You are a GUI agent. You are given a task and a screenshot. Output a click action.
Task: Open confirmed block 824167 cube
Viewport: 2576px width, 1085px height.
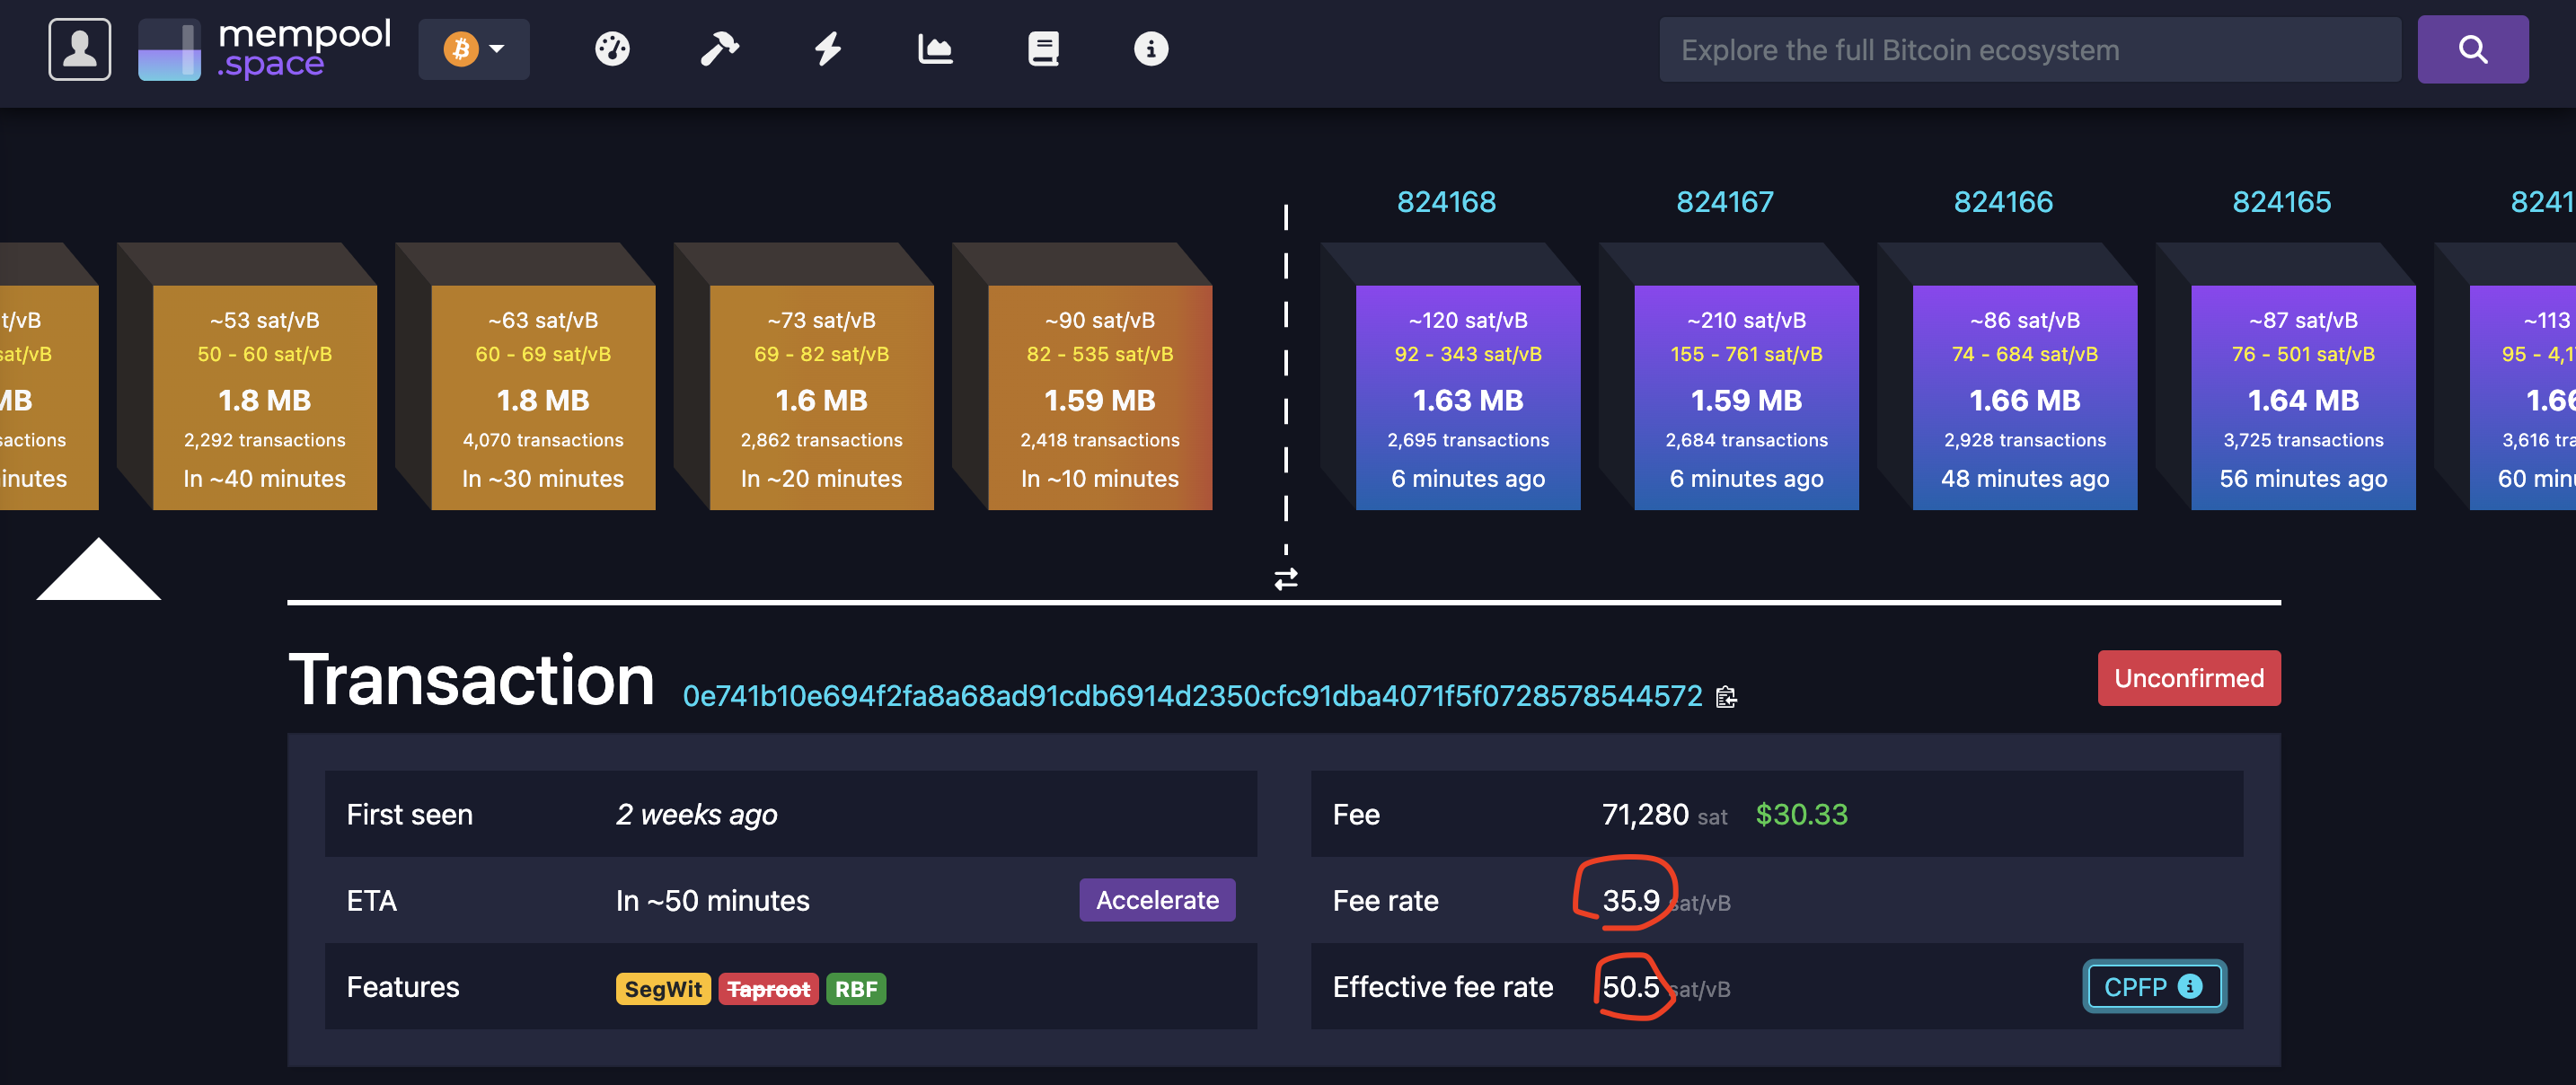point(1746,398)
